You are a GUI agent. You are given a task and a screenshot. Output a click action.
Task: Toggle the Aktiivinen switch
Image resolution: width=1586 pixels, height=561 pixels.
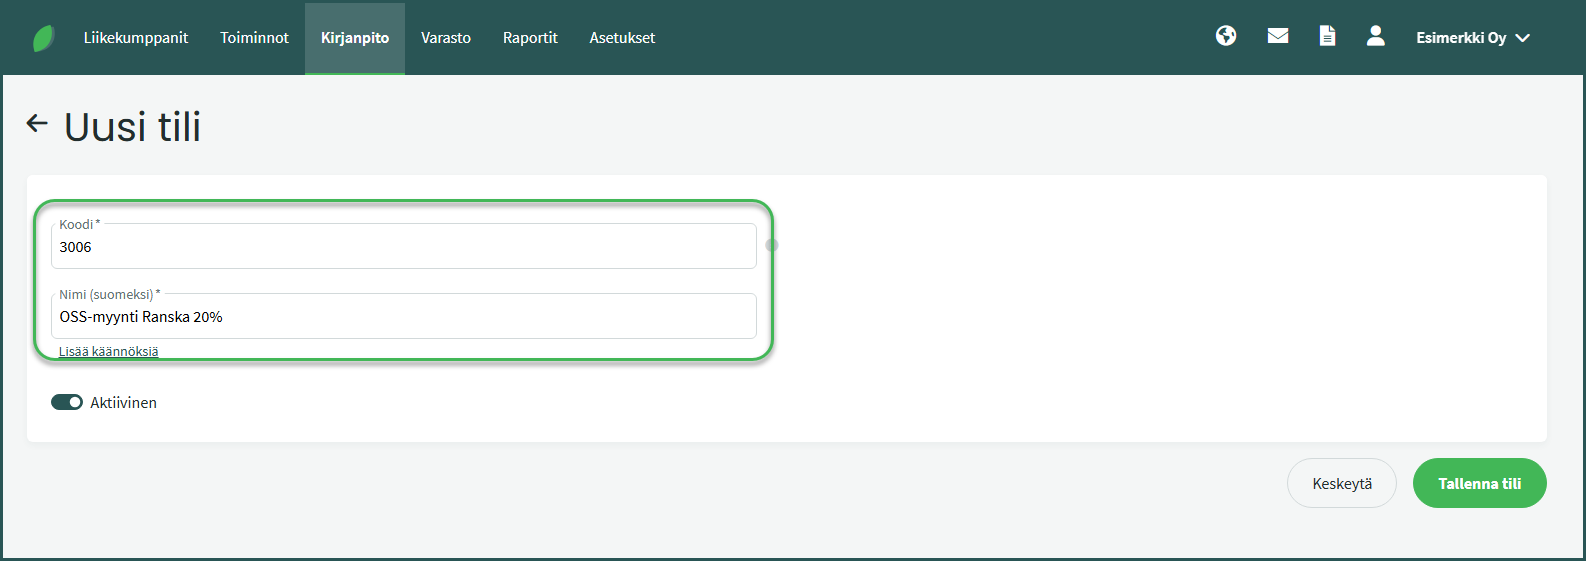[x=67, y=402]
